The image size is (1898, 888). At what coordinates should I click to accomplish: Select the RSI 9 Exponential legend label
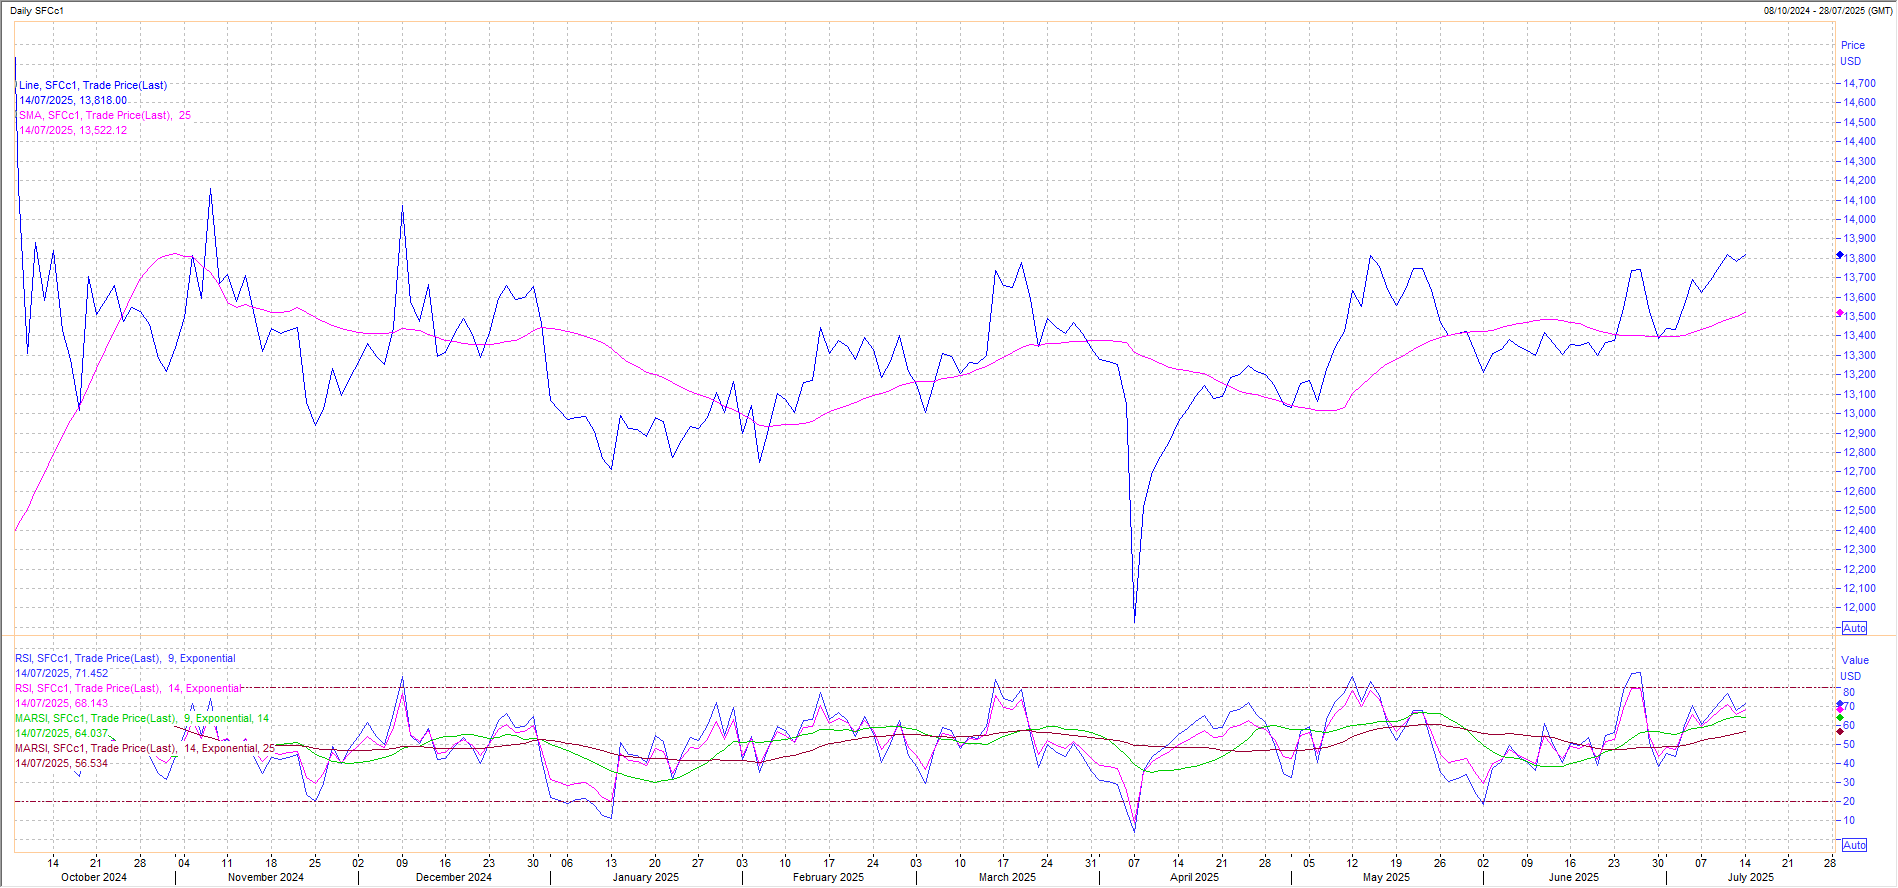tap(125, 659)
